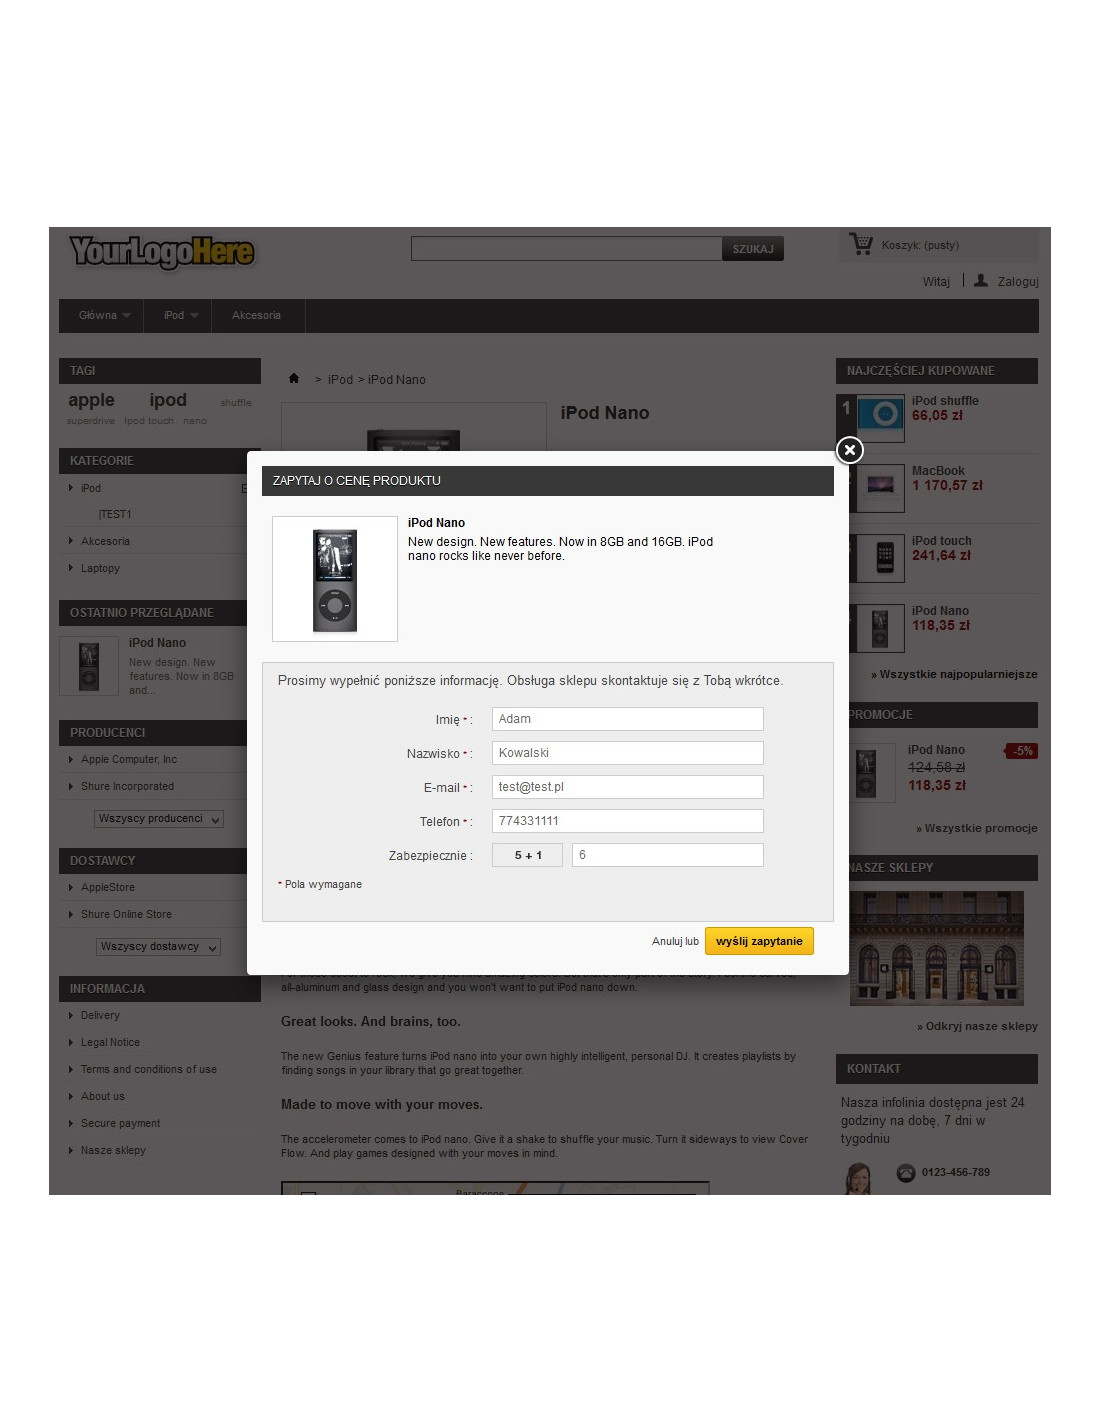Focus the Telefon input field

[628, 821]
